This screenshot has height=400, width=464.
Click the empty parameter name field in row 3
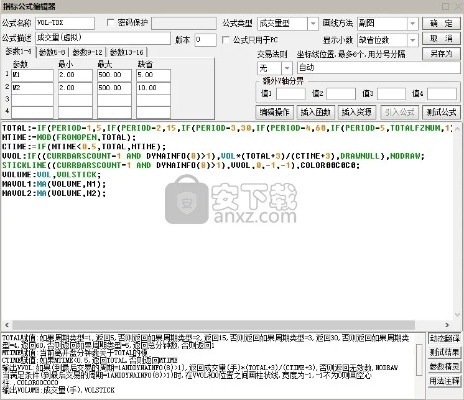(x=32, y=100)
